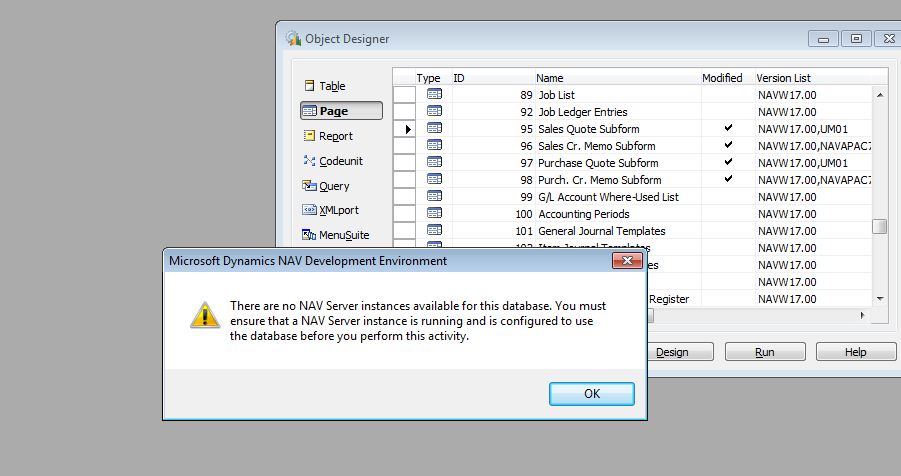The image size is (901, 476).
Task: Toggle Modified checkmark for Purch. Cr. Memo Subform
Action: pyautogui.click(x=728, y=179)
